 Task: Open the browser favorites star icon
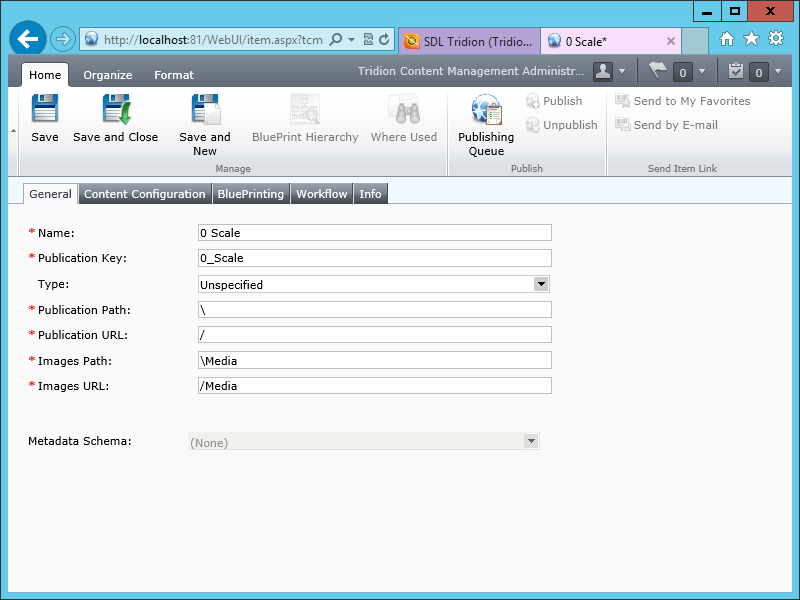pos(751,39)
